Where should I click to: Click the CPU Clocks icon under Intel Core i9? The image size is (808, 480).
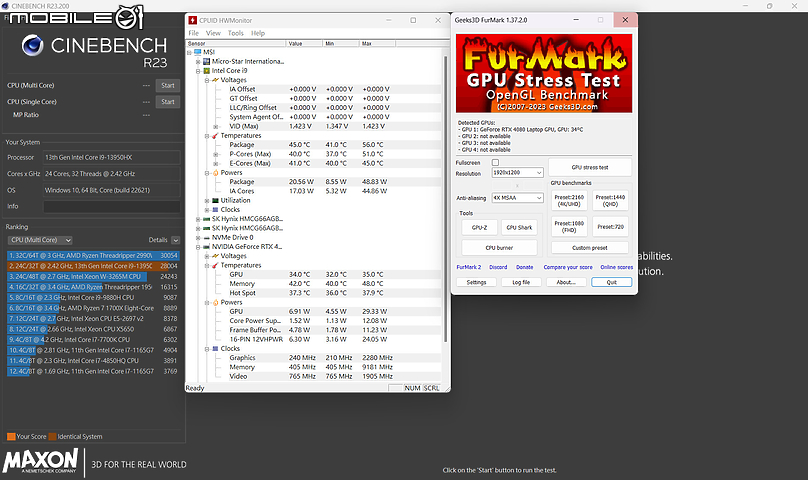click(x=215, y=210)
